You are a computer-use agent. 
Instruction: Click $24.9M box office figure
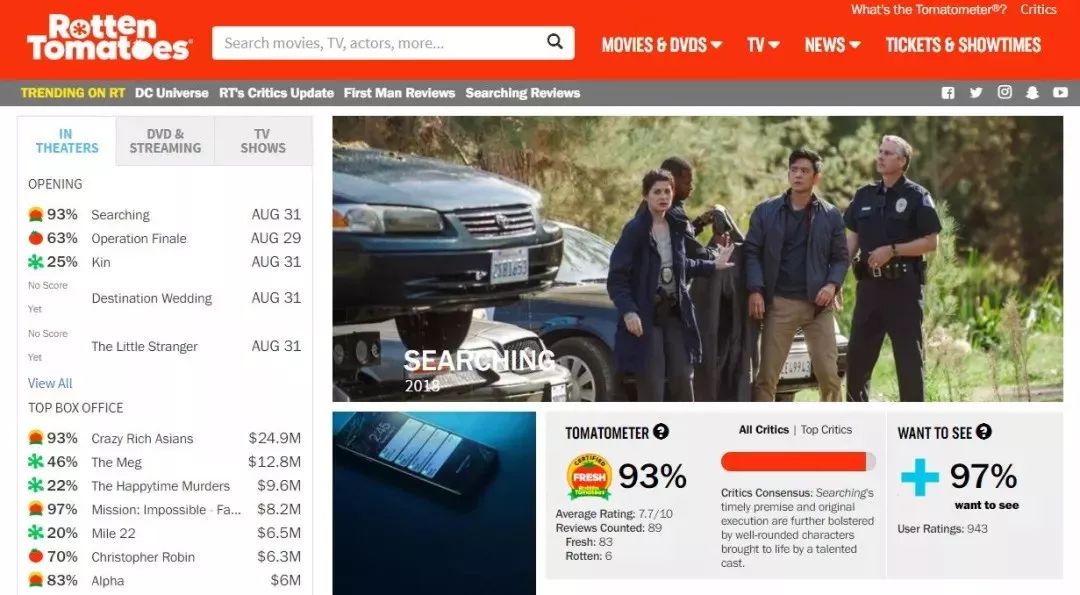[274, 438]
